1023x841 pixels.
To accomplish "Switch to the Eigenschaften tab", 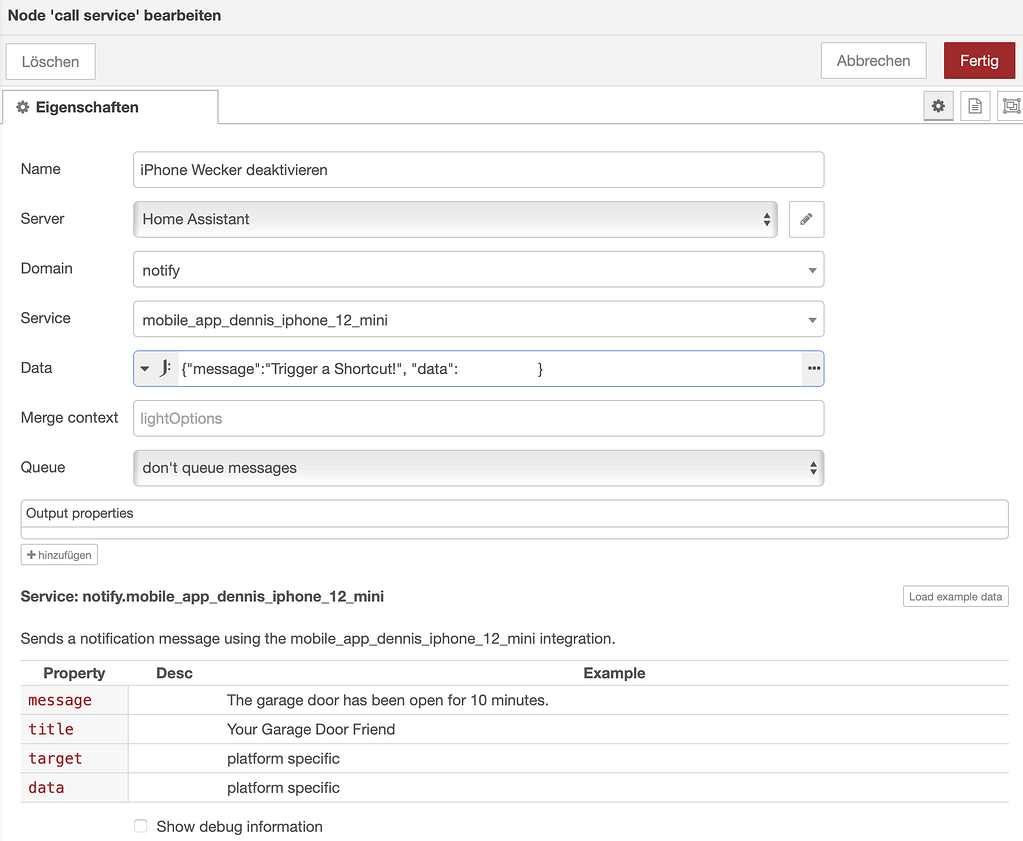I will pos(85,107).
